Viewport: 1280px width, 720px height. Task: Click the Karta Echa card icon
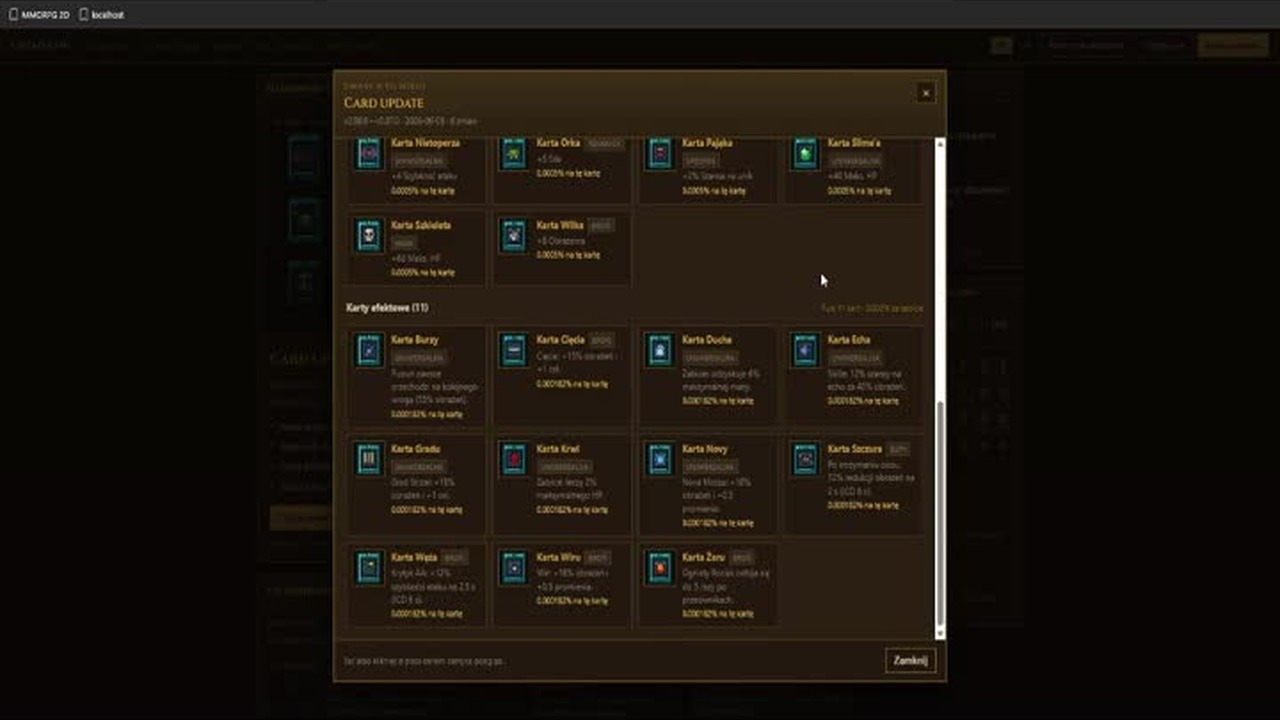(805, 350)
